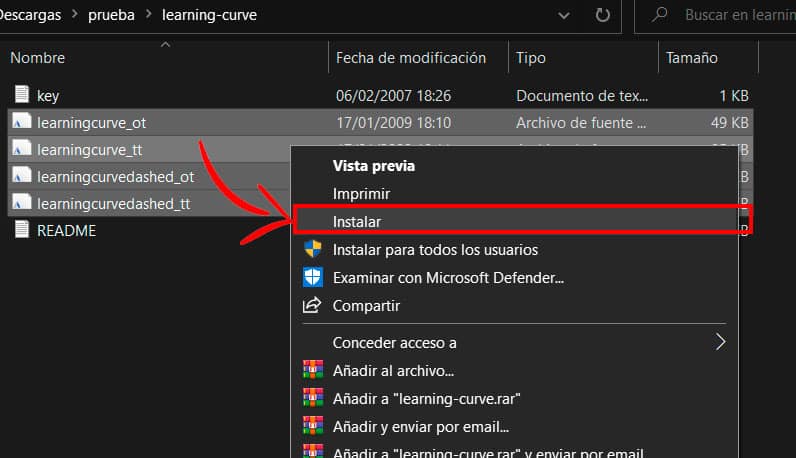This screenshot has height=458, width=796.
Task: Choose Instalar from the context menu
Action: [357, 221]
